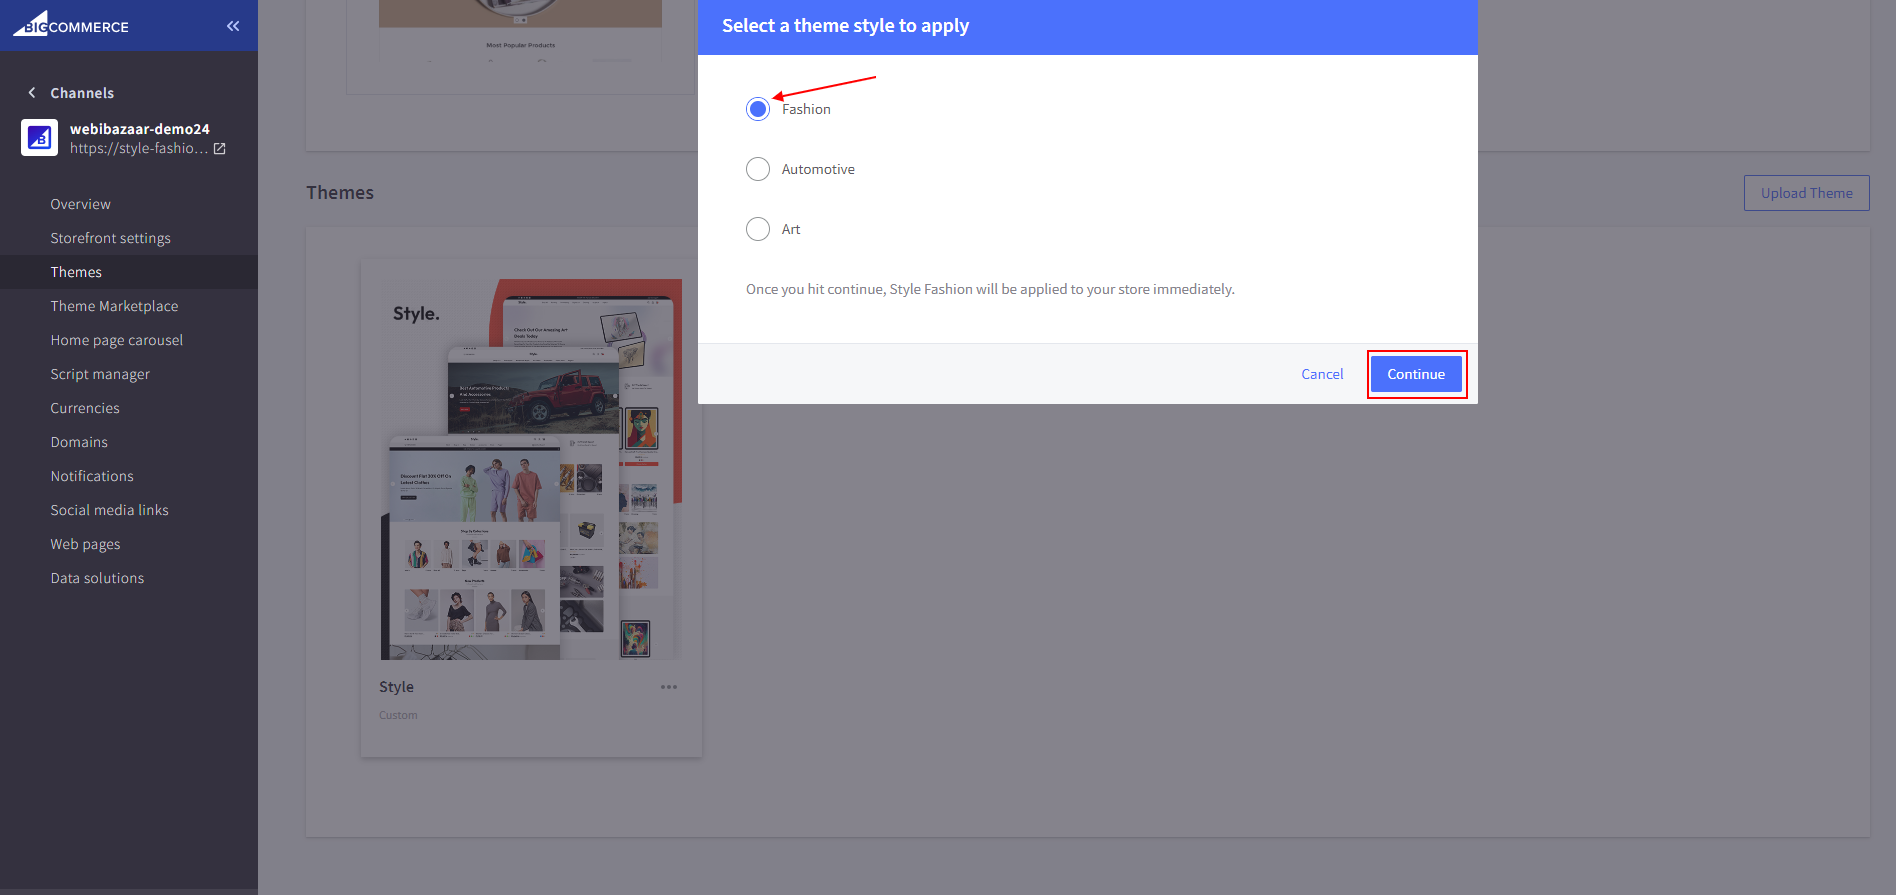
Task: Click the Style theme preview thumbnail
Action: point(531,470)
